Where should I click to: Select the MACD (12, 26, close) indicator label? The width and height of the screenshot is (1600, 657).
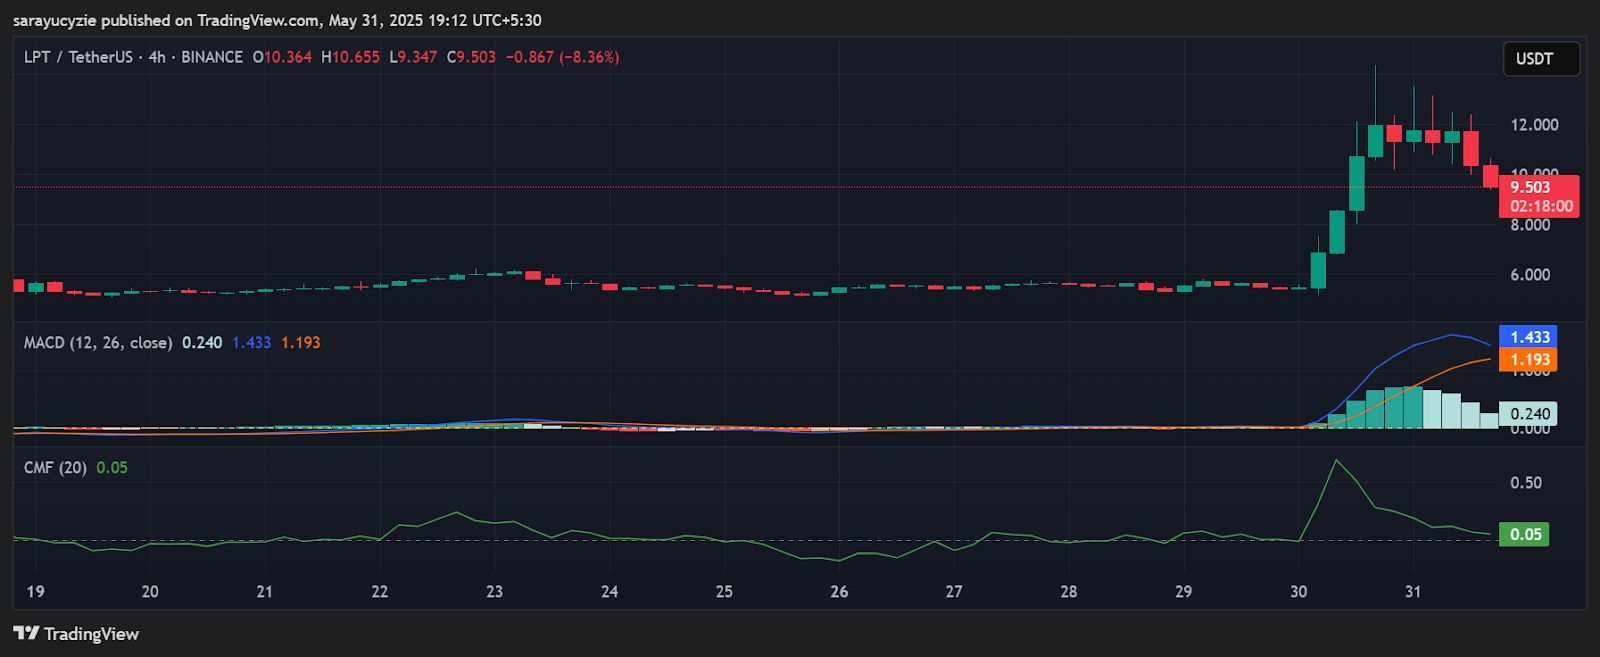pyautogui.click(x=97, y=342)
